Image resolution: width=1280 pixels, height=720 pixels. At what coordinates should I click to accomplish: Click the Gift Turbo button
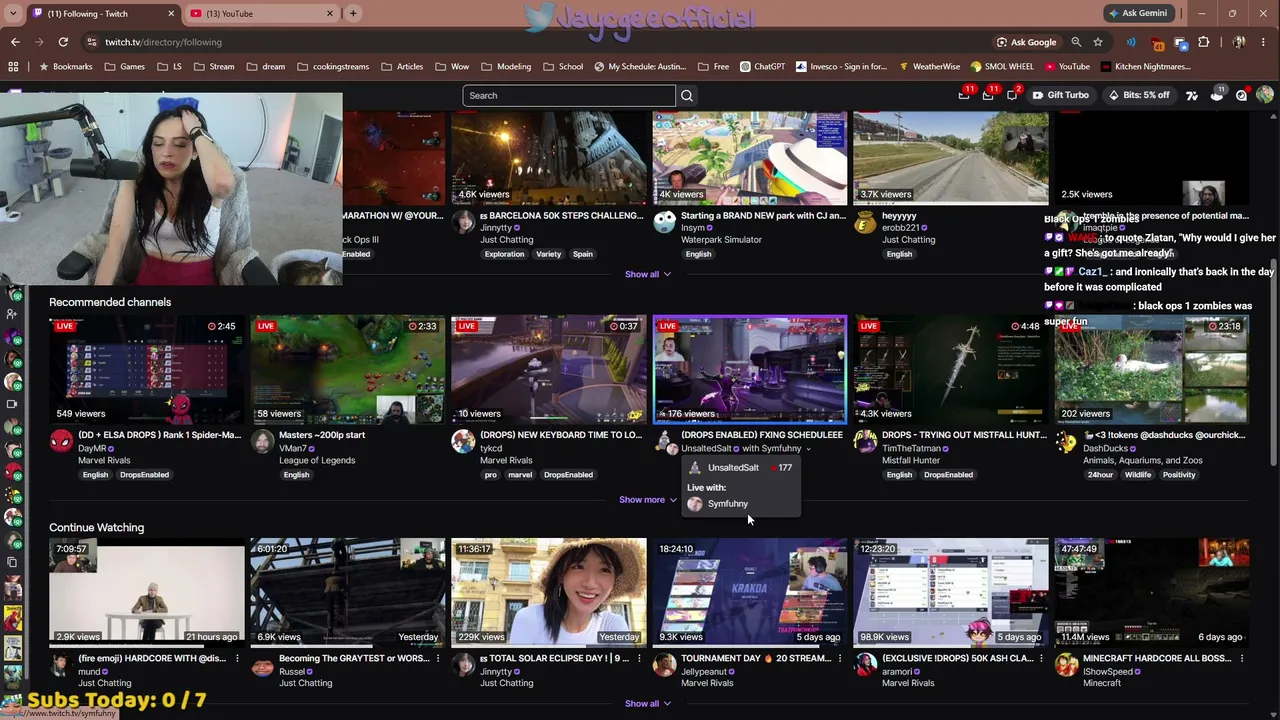point(1060,95)
